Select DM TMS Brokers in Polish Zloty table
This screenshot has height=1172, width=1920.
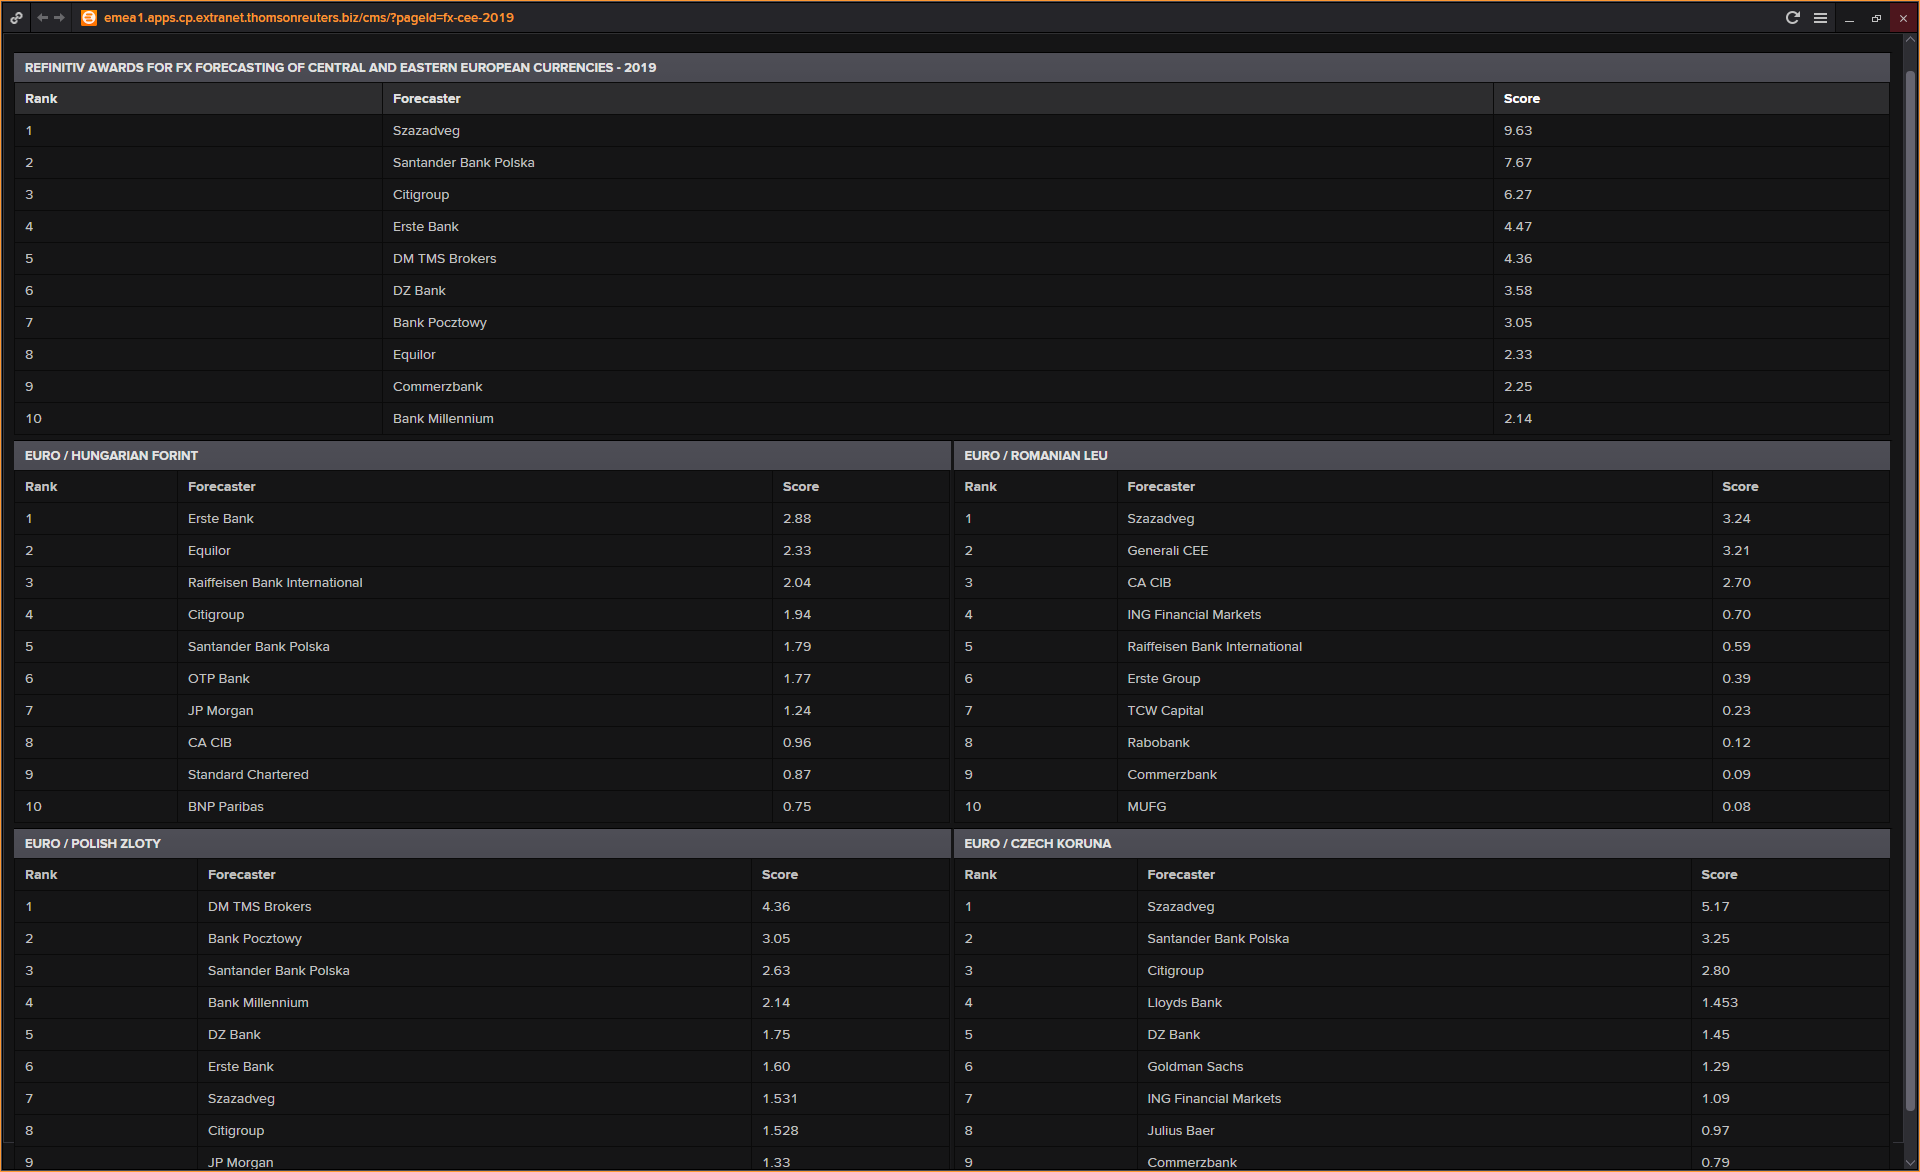(260, 907)
